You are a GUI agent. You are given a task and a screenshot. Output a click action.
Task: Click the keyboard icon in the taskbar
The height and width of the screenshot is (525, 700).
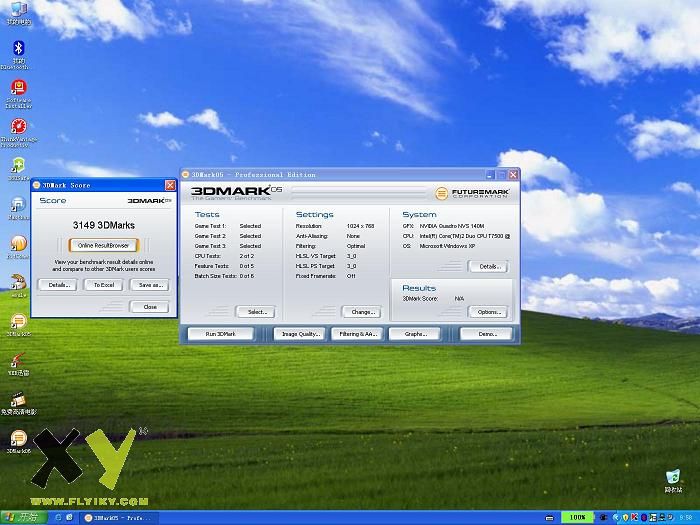coord(550,518)
